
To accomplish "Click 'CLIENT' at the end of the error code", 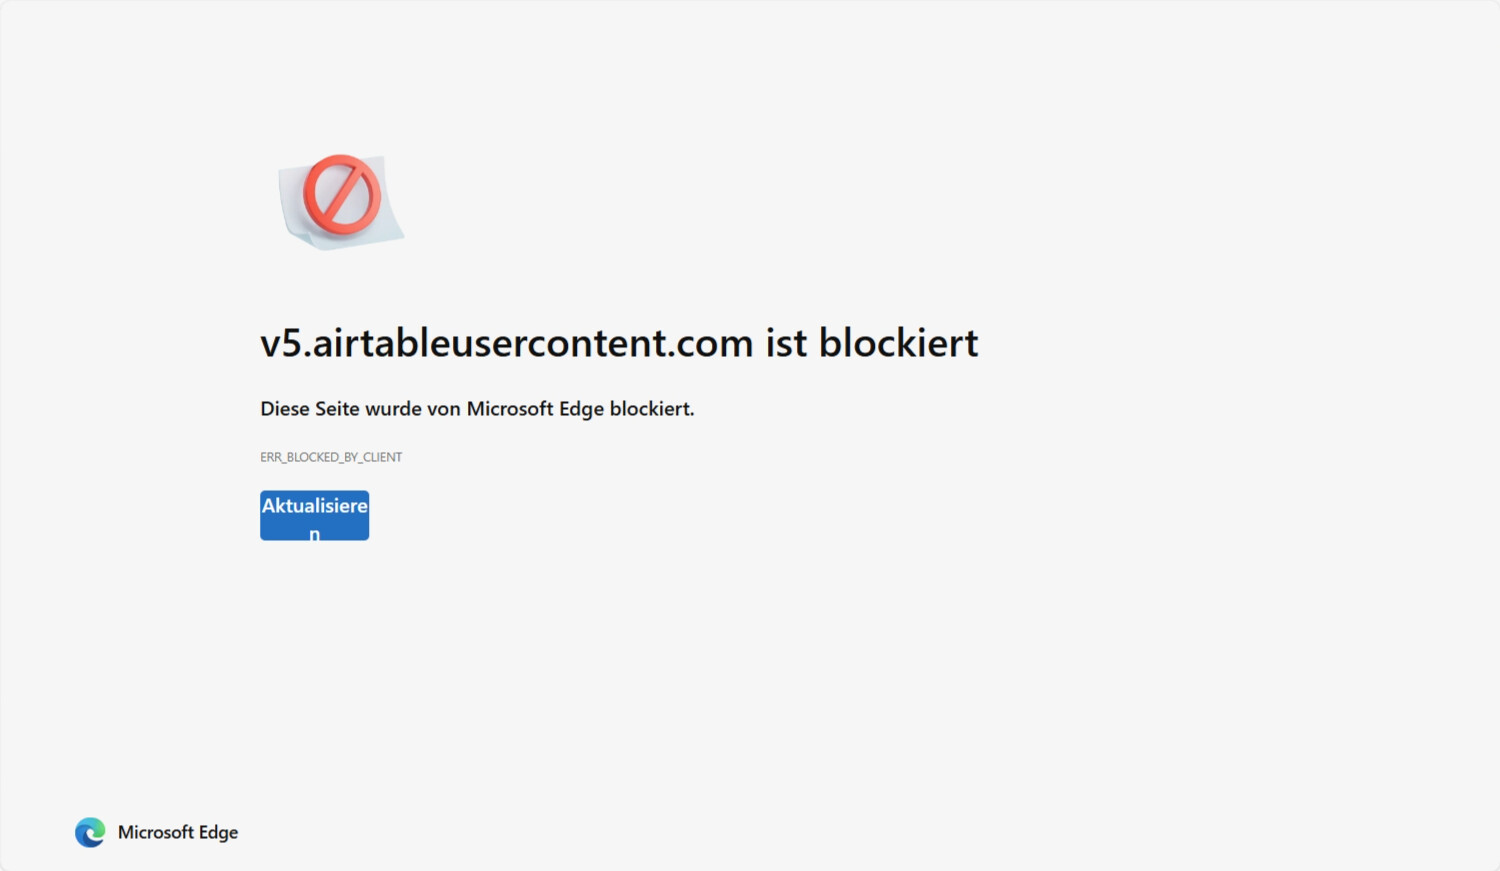I will tap(383, 457).
